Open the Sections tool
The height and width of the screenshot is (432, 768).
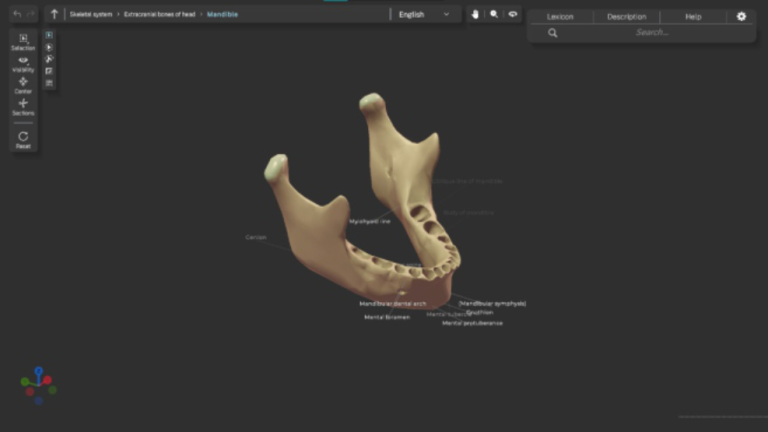pos(23,106)
